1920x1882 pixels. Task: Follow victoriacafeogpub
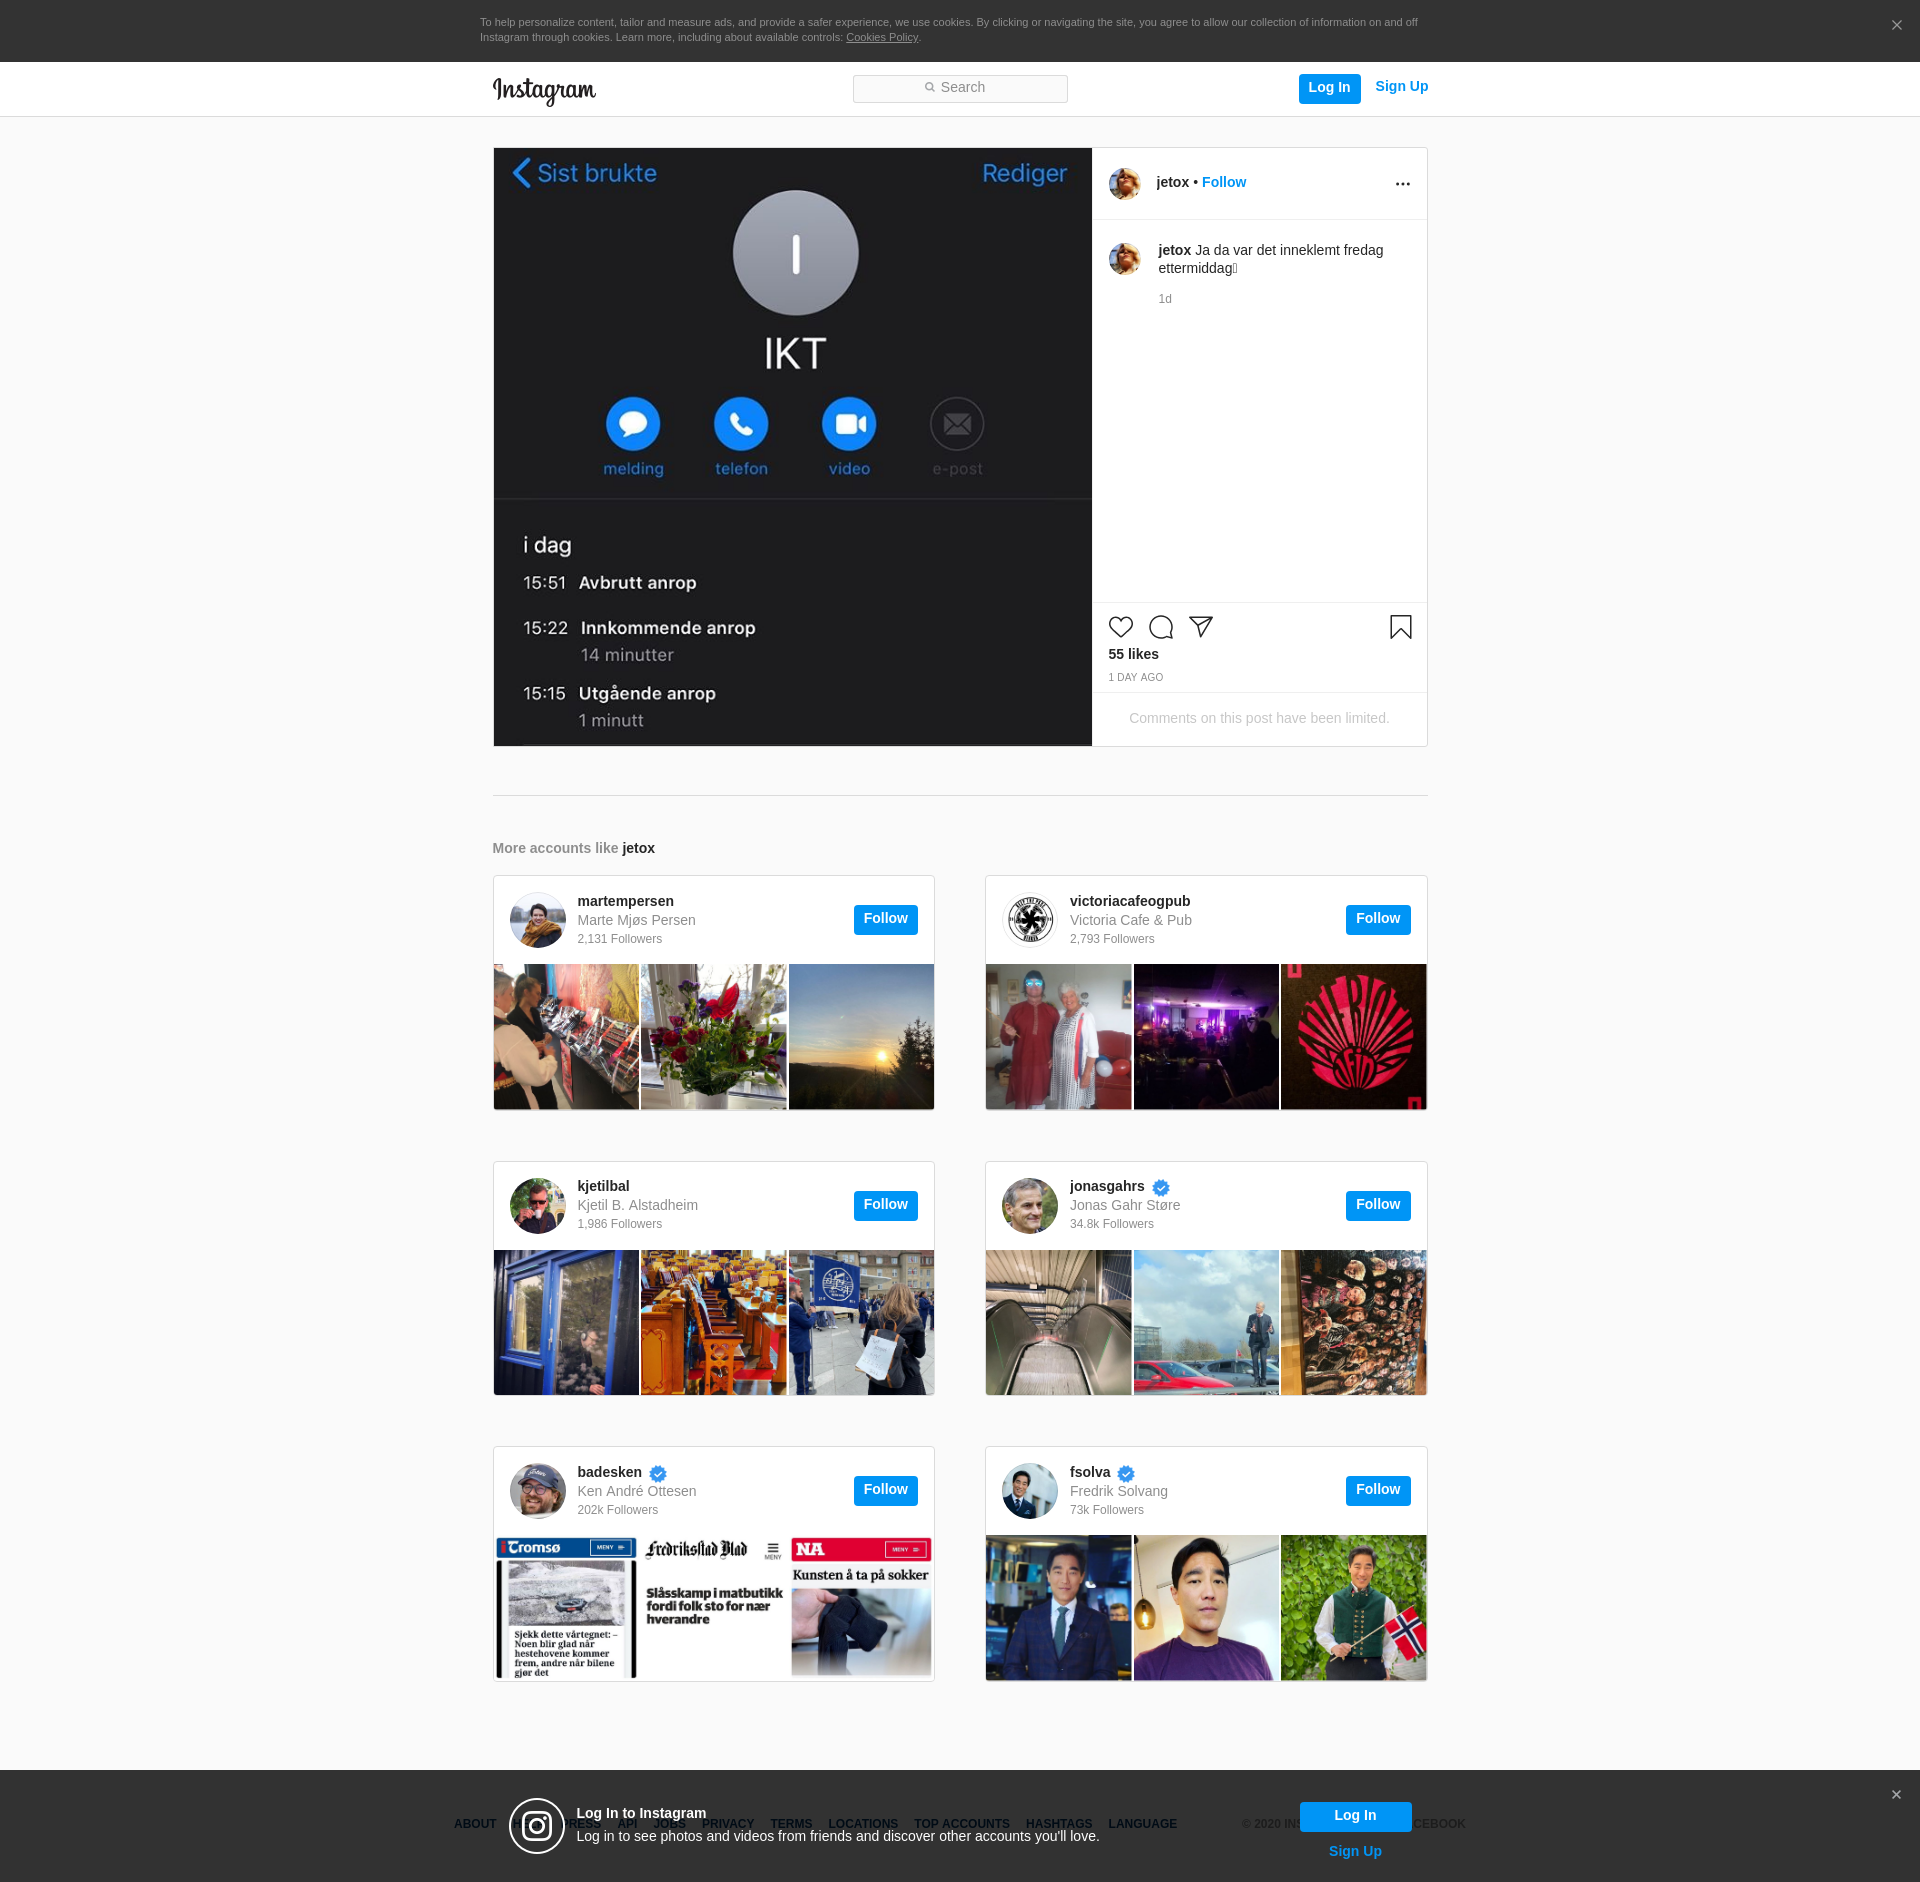click(1377, 919)
